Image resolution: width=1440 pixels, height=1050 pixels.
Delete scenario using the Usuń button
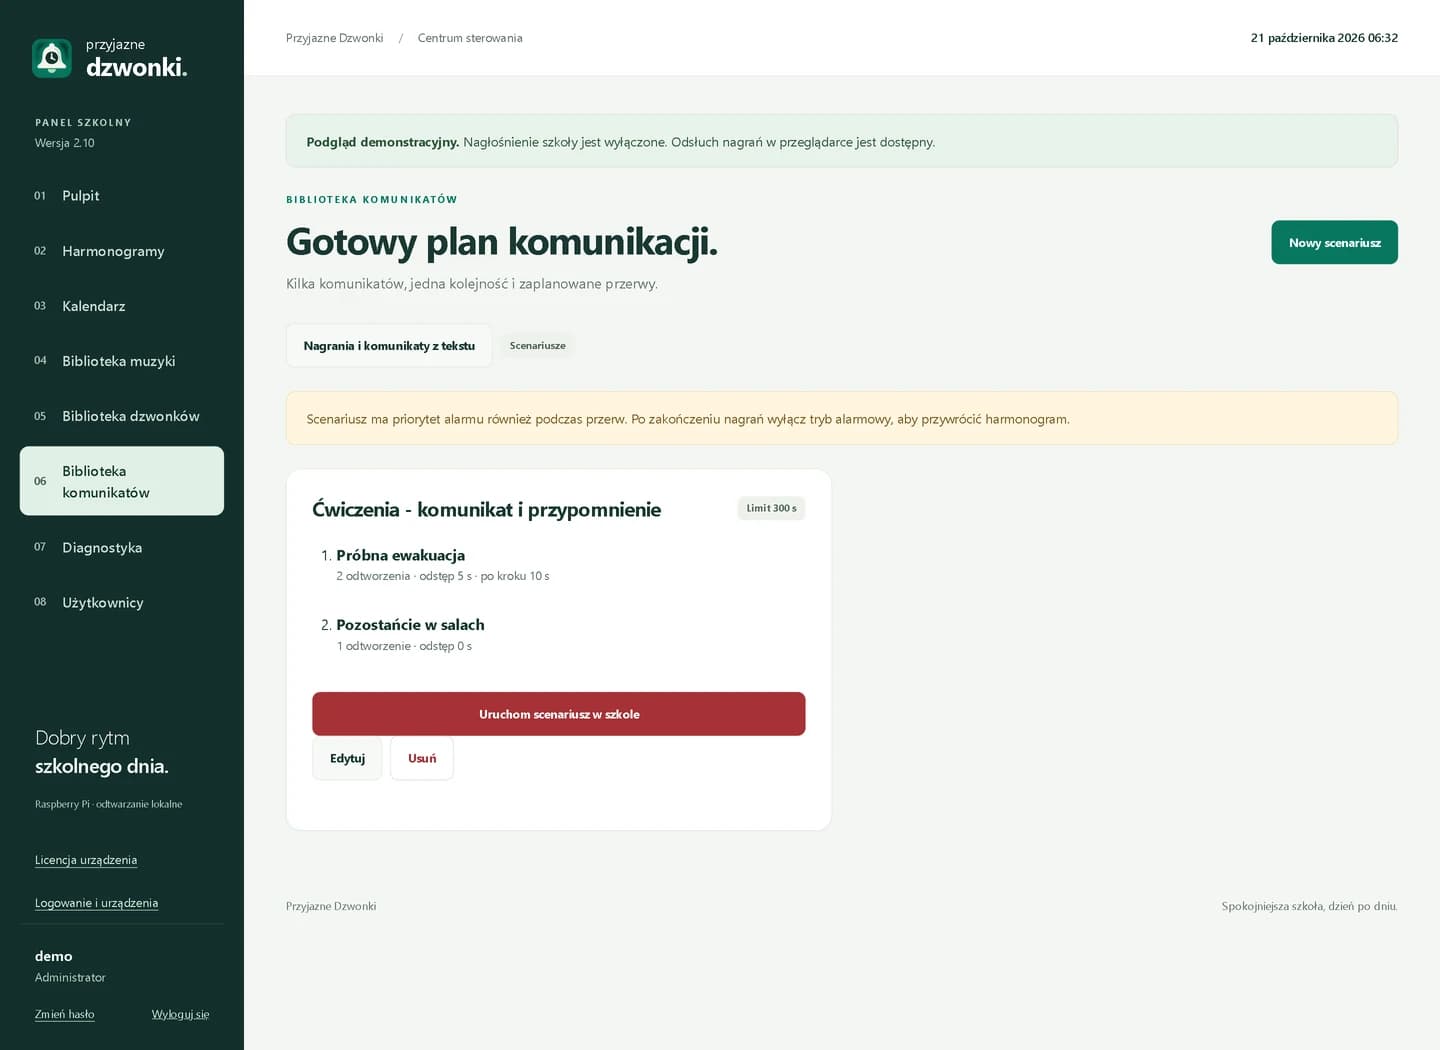(422, 758)
